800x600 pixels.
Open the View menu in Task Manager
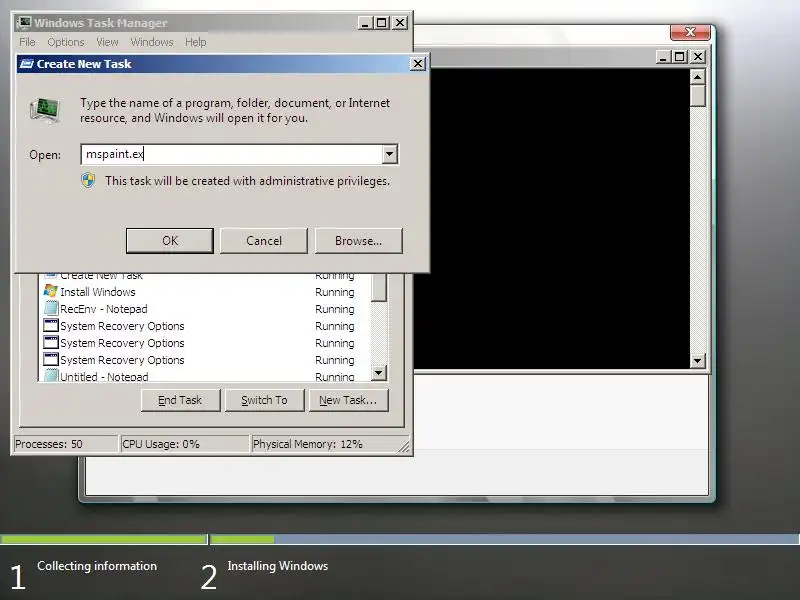(107, 42)
